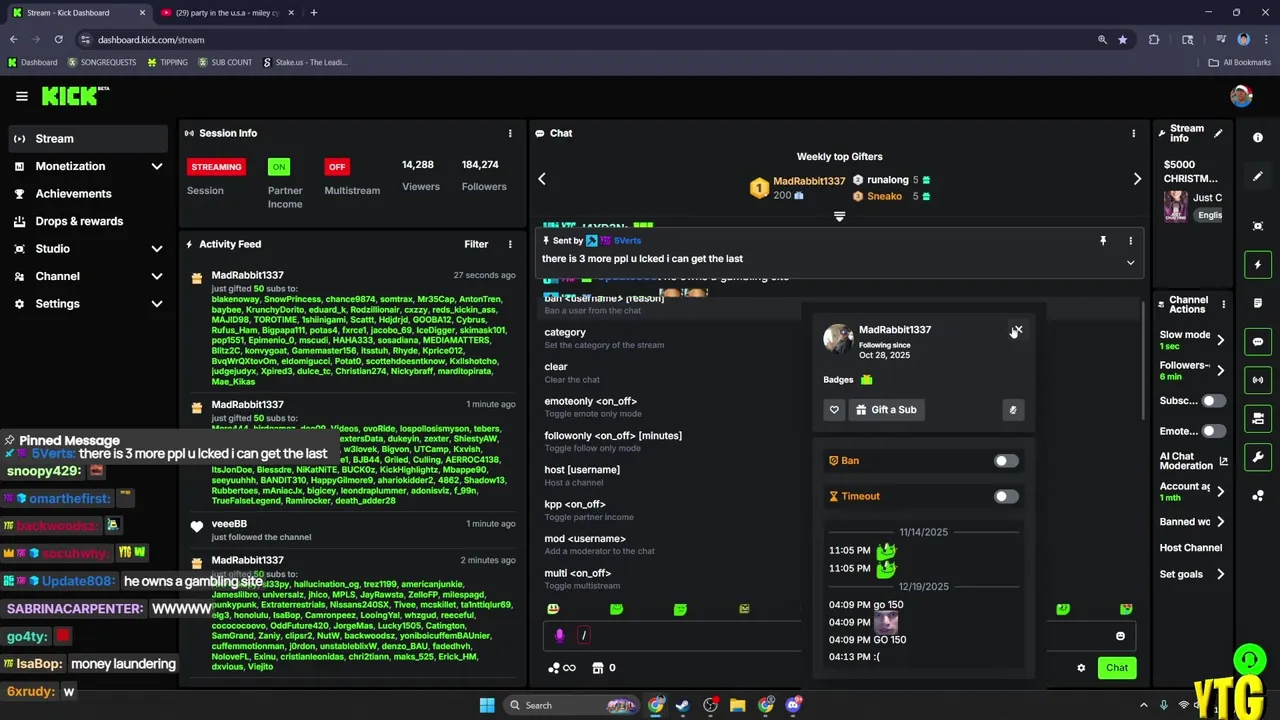Click pencil edit icon in right toolbar
The width and height of the screenshot is (1280, 720).
(x=1258, y=176)
